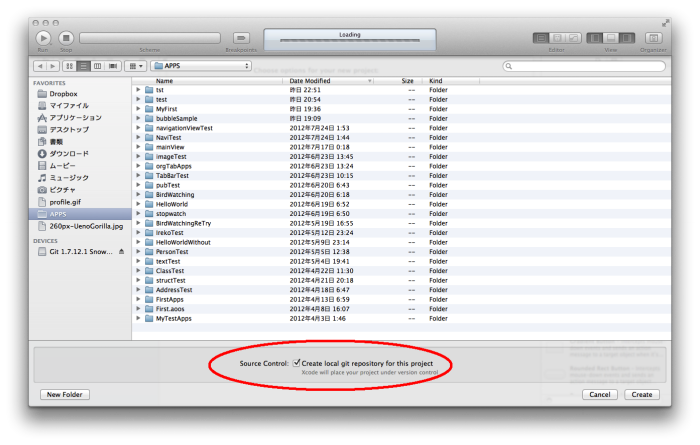The height and width of the screenshot is (445, 700).
Task: Select the PersonTest folder row
Action: 401,252
